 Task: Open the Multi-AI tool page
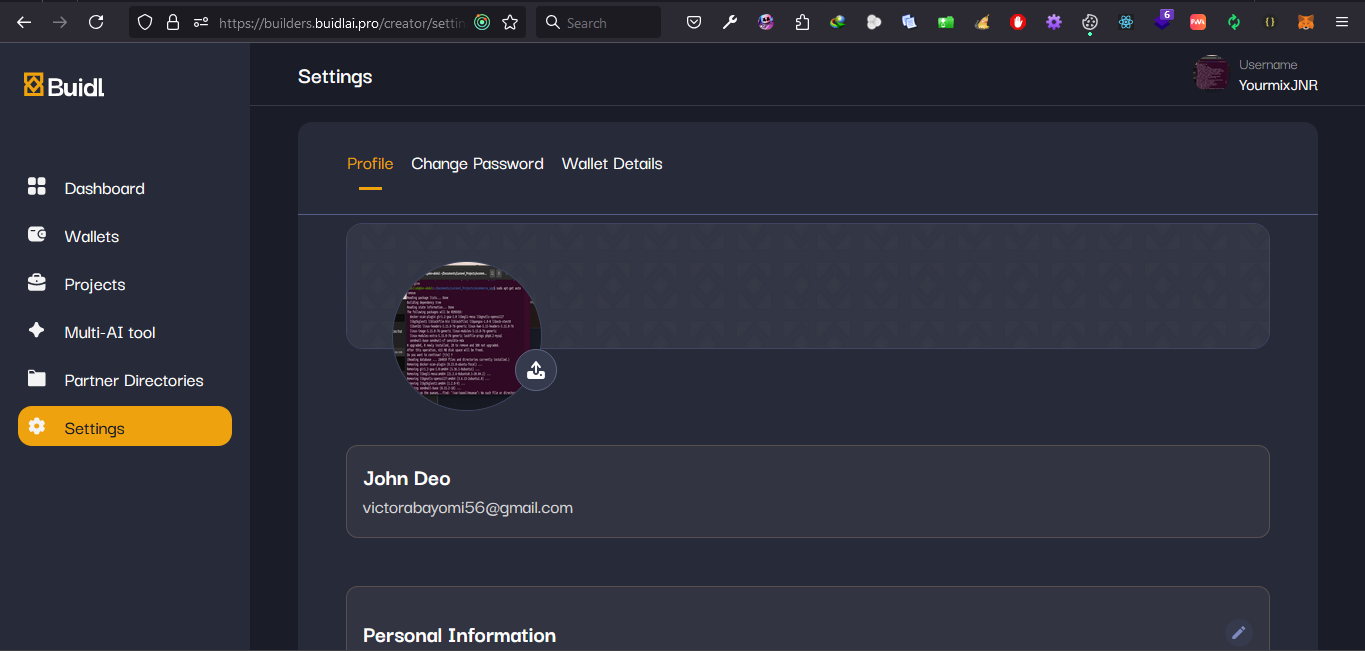point(110,332)
